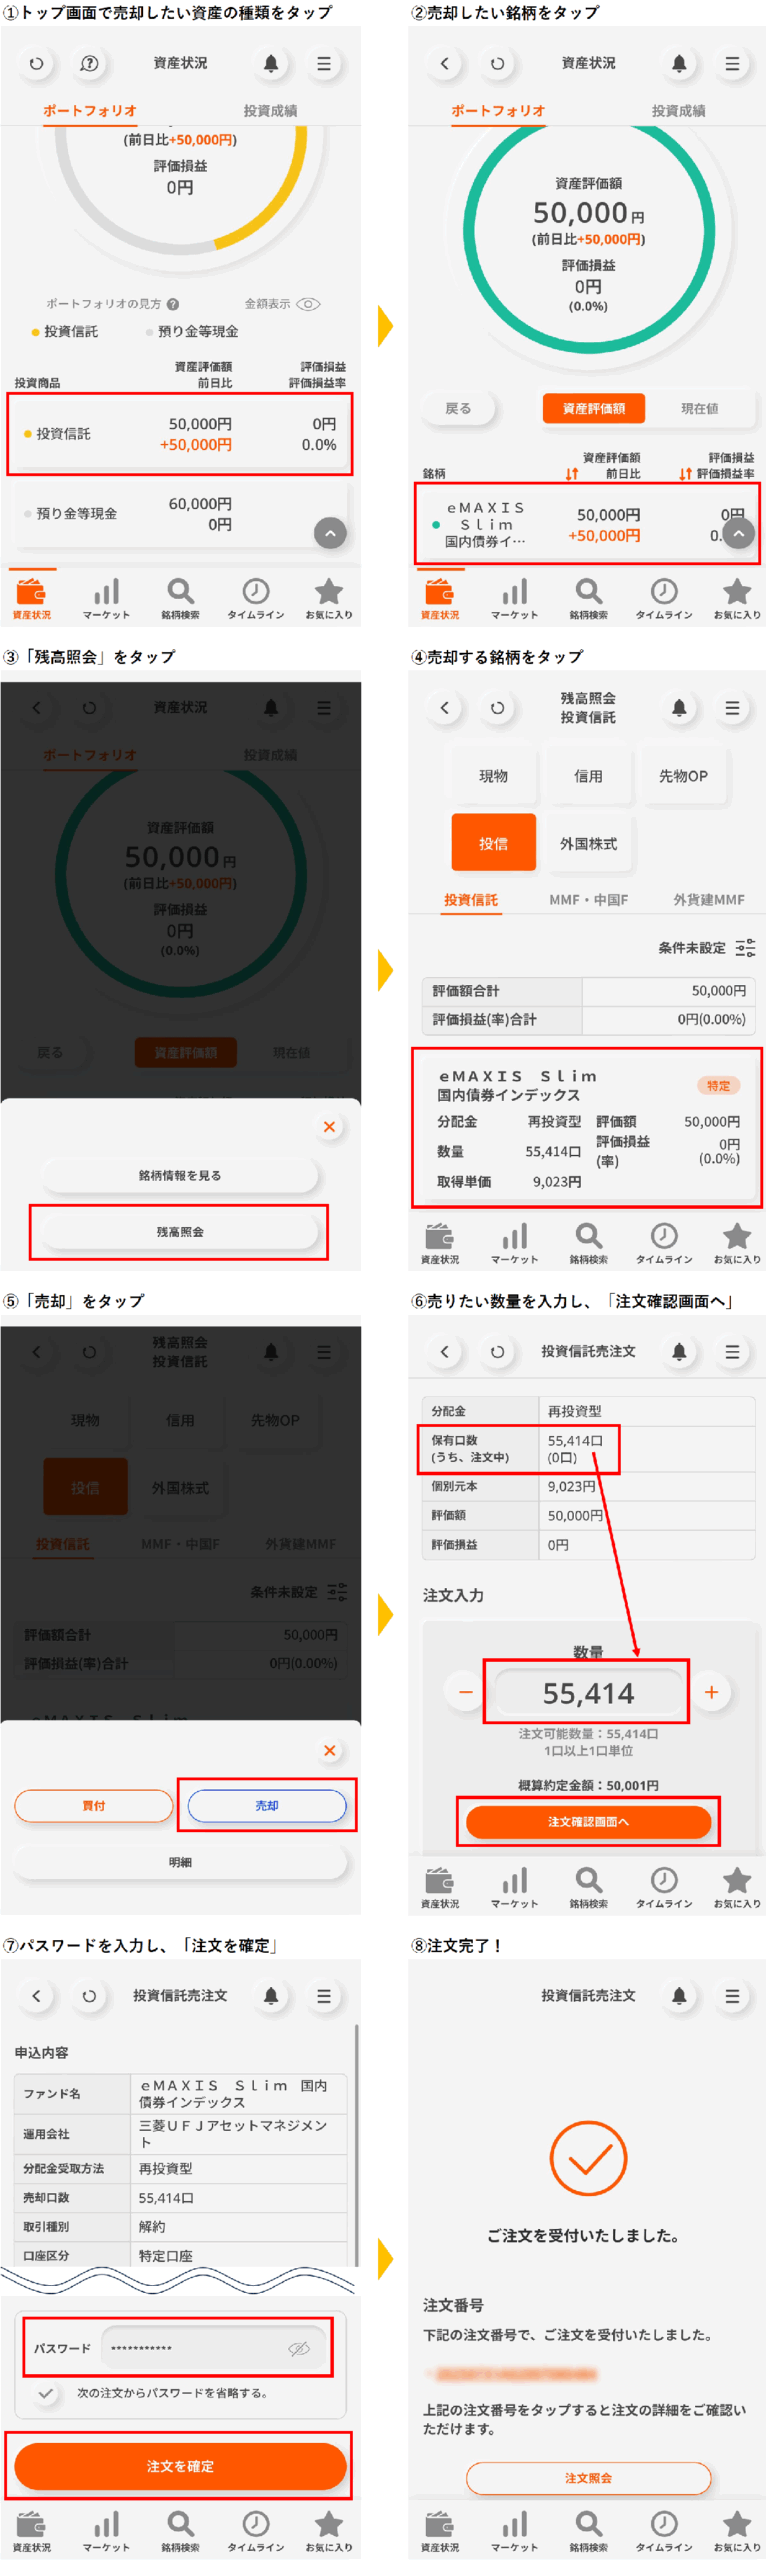766x2560 pixels.
Task: Tap the ポートフォリオの見方 help icon
Action: 173,304
